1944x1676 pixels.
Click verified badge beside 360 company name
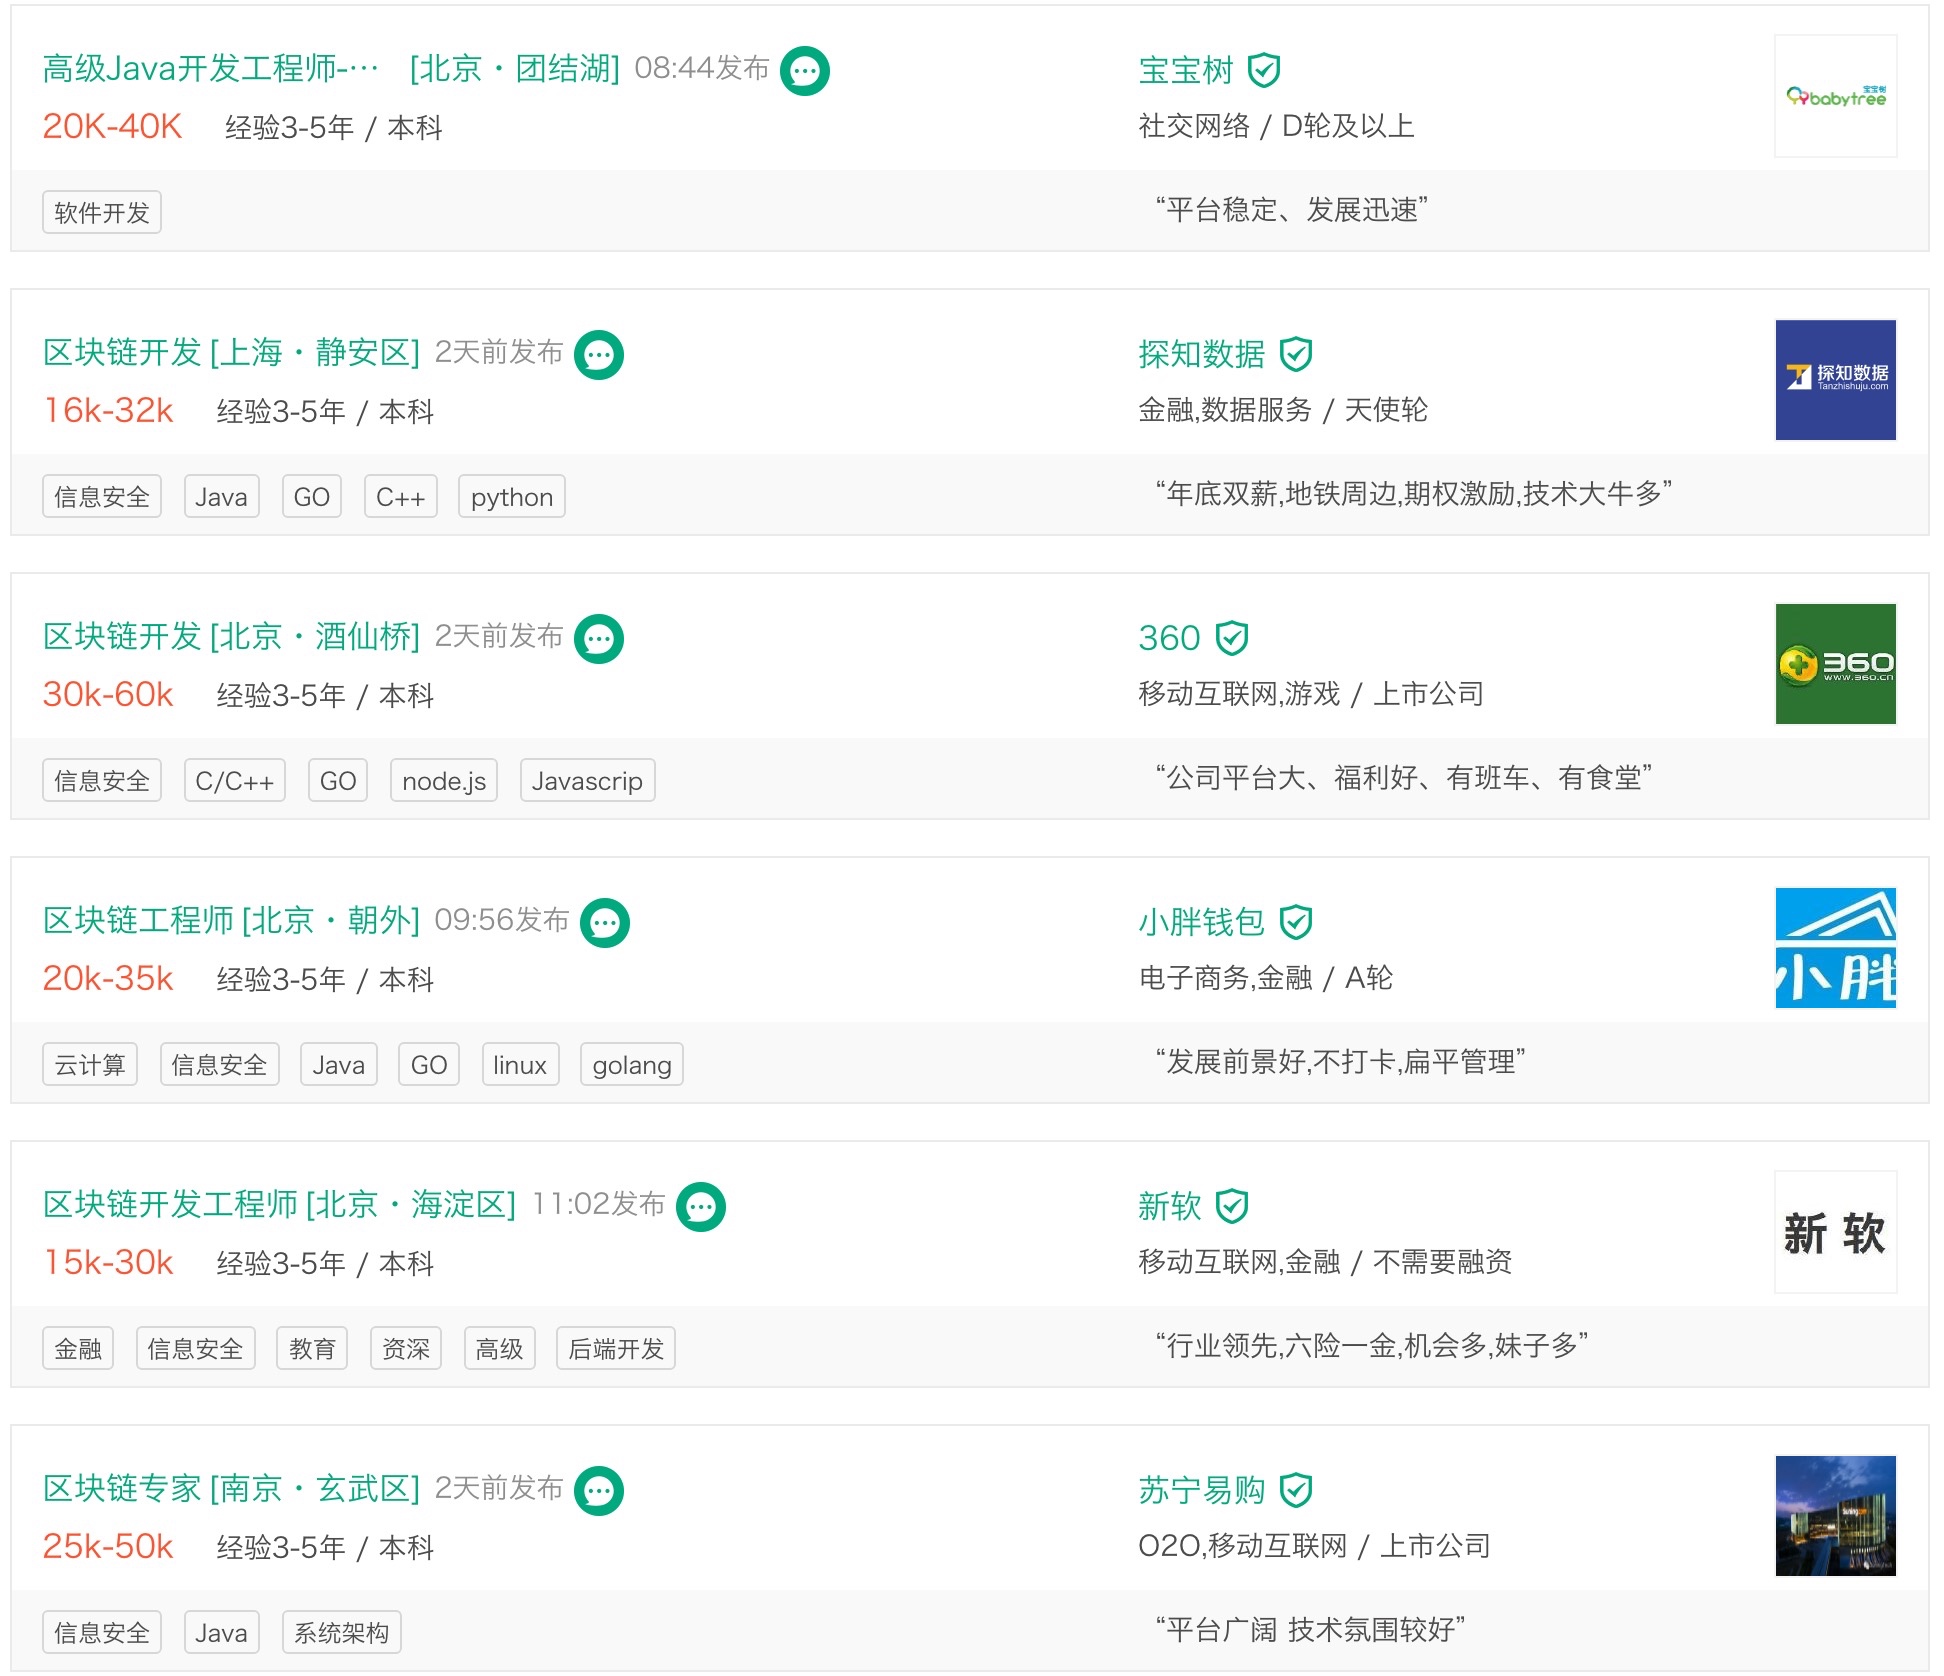[1231, 638]
